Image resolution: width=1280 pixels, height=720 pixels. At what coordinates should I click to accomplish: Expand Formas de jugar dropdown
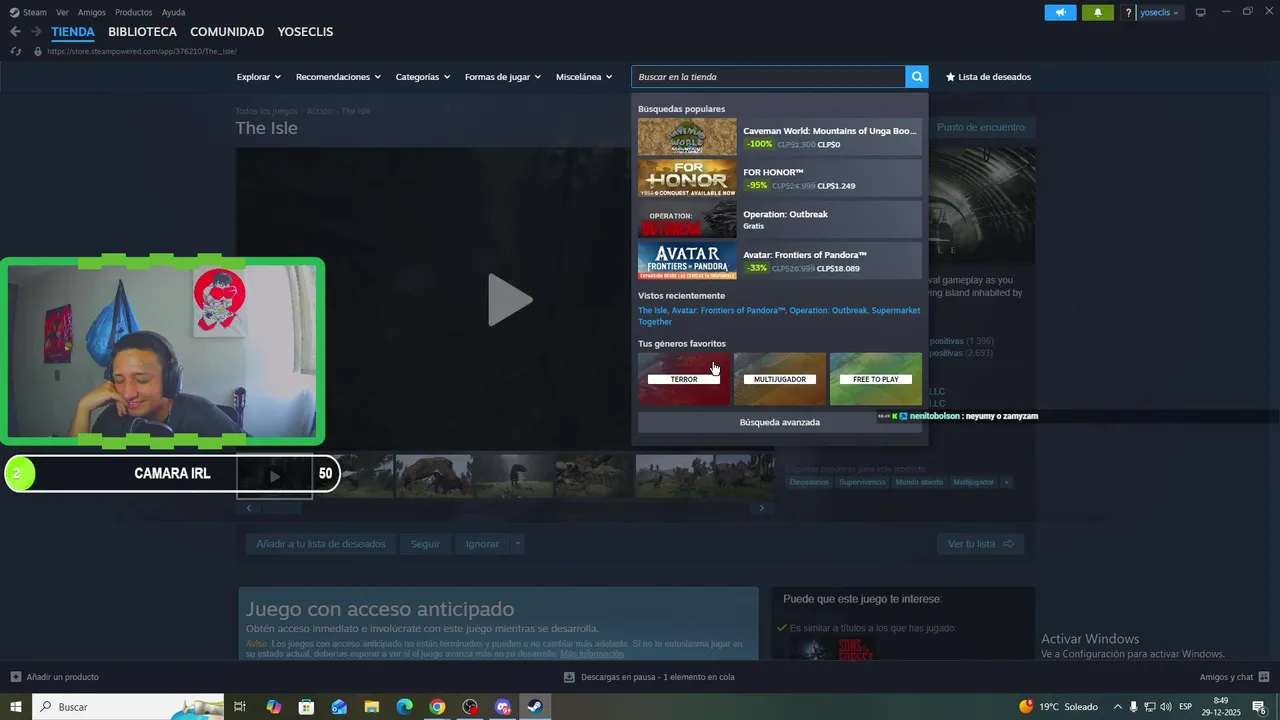click(502, 77)
